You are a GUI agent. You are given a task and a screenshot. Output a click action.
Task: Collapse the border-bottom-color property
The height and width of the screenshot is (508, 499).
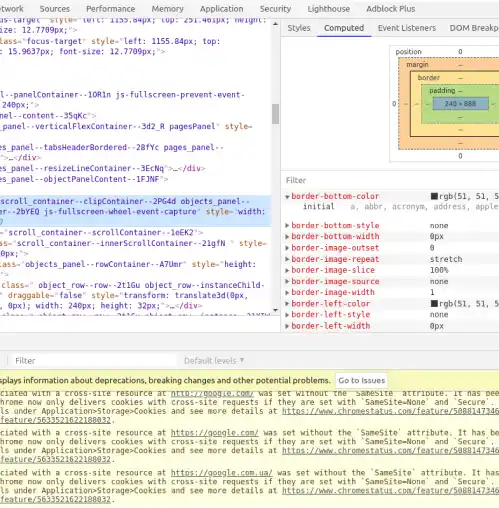pos(287,197)
